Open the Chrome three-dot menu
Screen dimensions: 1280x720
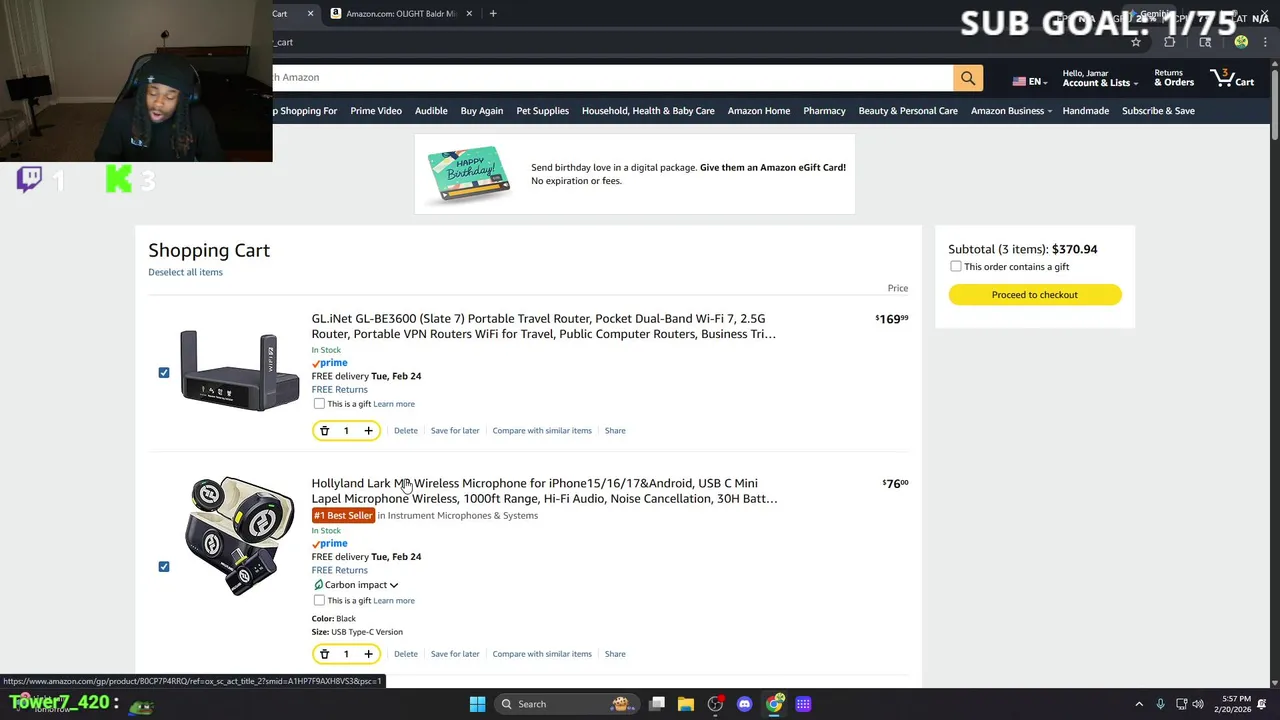1265,42
